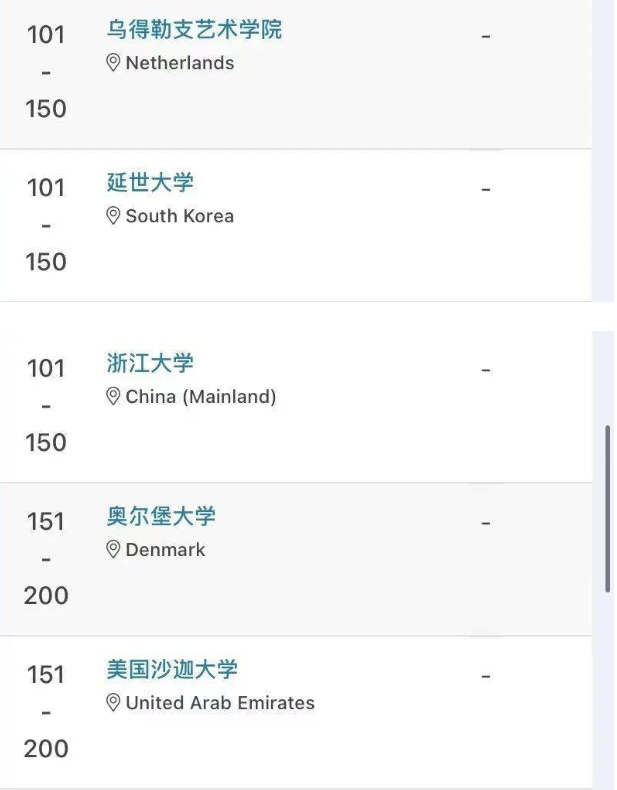Image resolution: width=617 pixels, height=790 pixels.
Task: Open the 美国沙迦大学 university link
Action: point(172,670)
